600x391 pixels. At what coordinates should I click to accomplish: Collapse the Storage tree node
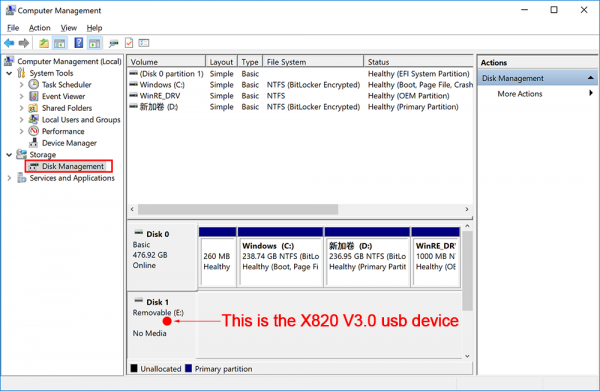click(9, 155)
